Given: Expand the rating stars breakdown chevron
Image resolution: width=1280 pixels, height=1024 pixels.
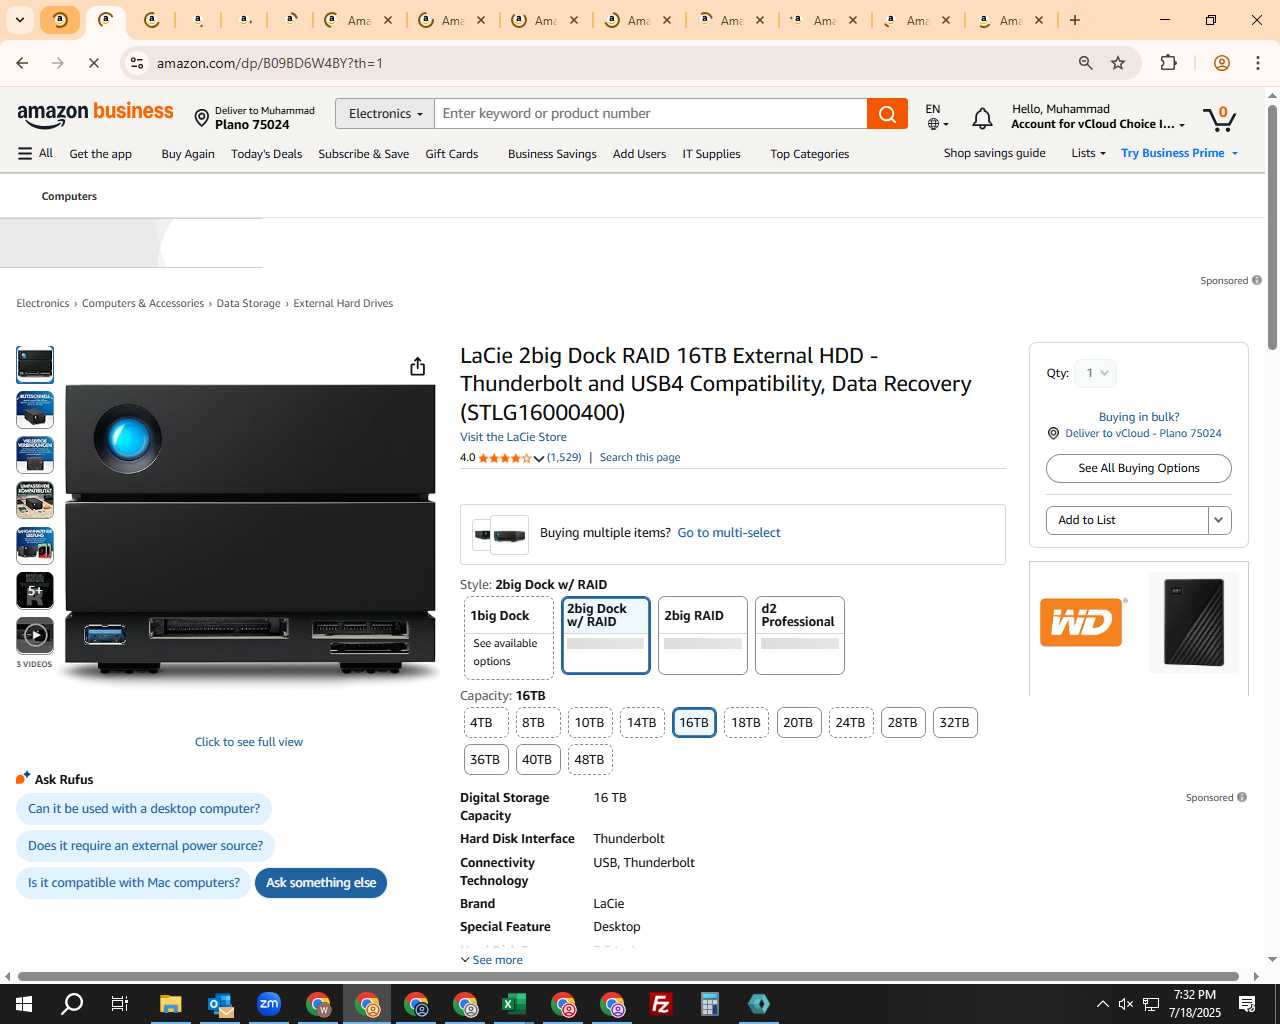Looking at the screenshot, I should [539, 458].
